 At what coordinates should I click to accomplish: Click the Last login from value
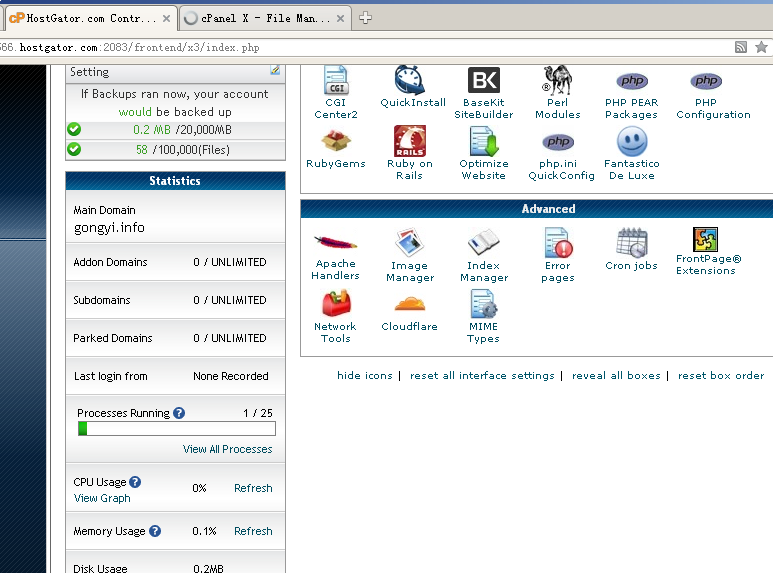(231, 376)
